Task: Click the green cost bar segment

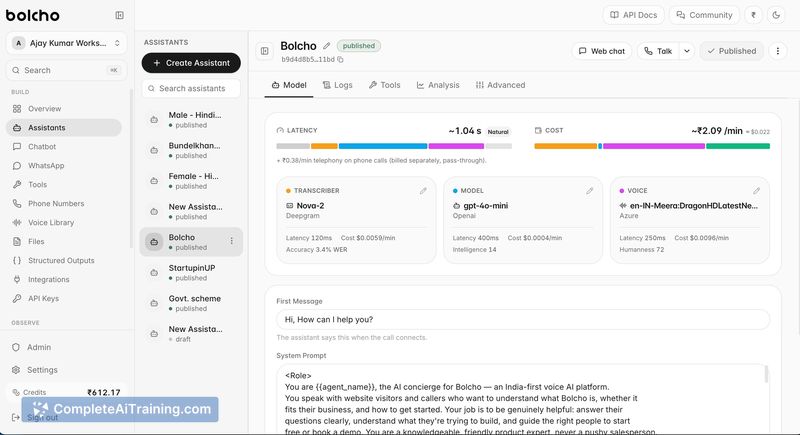Action: (x=738, y=146)
